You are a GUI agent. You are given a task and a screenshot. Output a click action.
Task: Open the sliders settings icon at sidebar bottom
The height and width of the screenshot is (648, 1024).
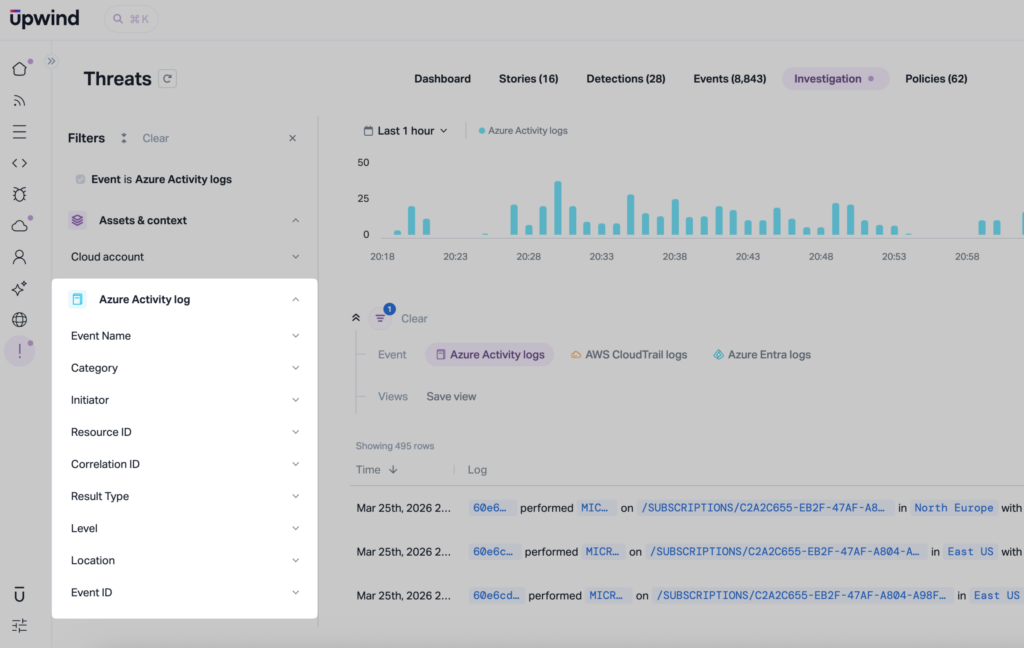pyautogui.click(x=20, y=625)
